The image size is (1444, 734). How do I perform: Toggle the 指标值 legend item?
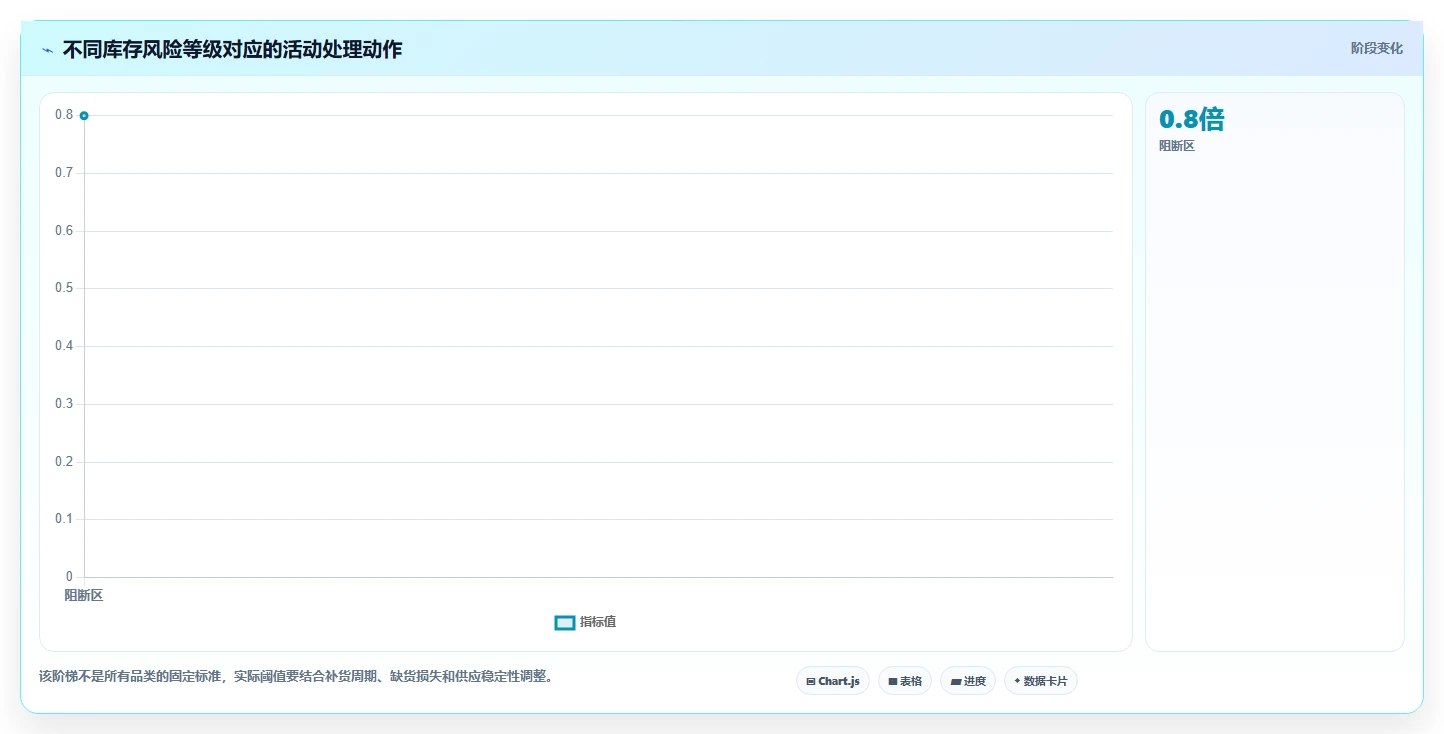point(586,622)
